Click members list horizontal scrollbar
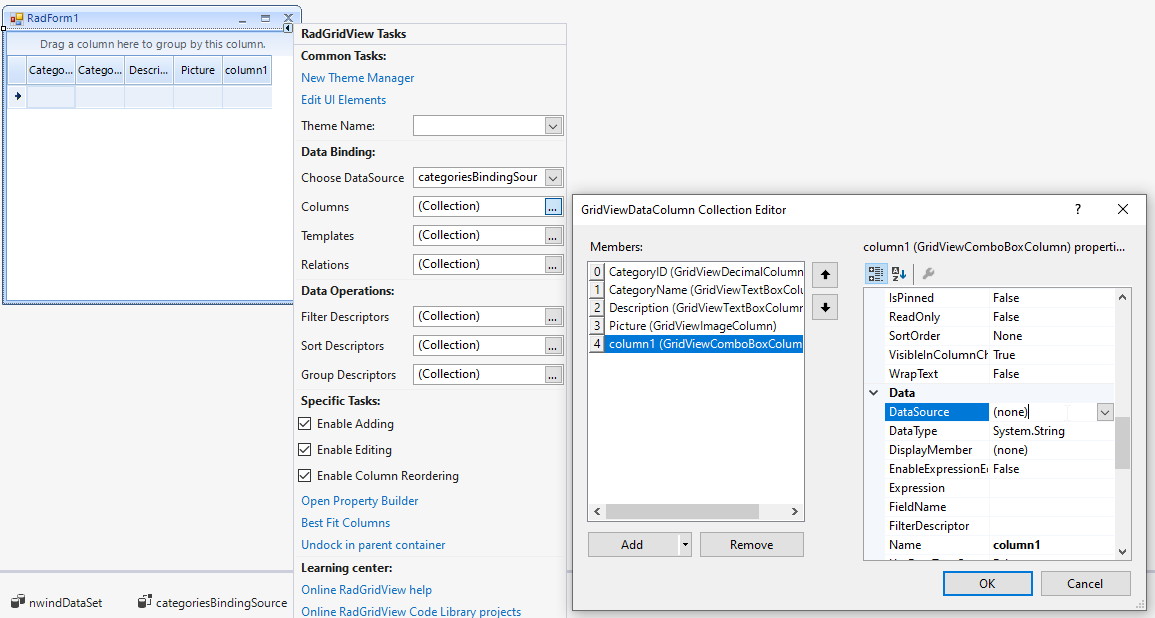Screen dimensions: 1155x618 coord(696,511)
